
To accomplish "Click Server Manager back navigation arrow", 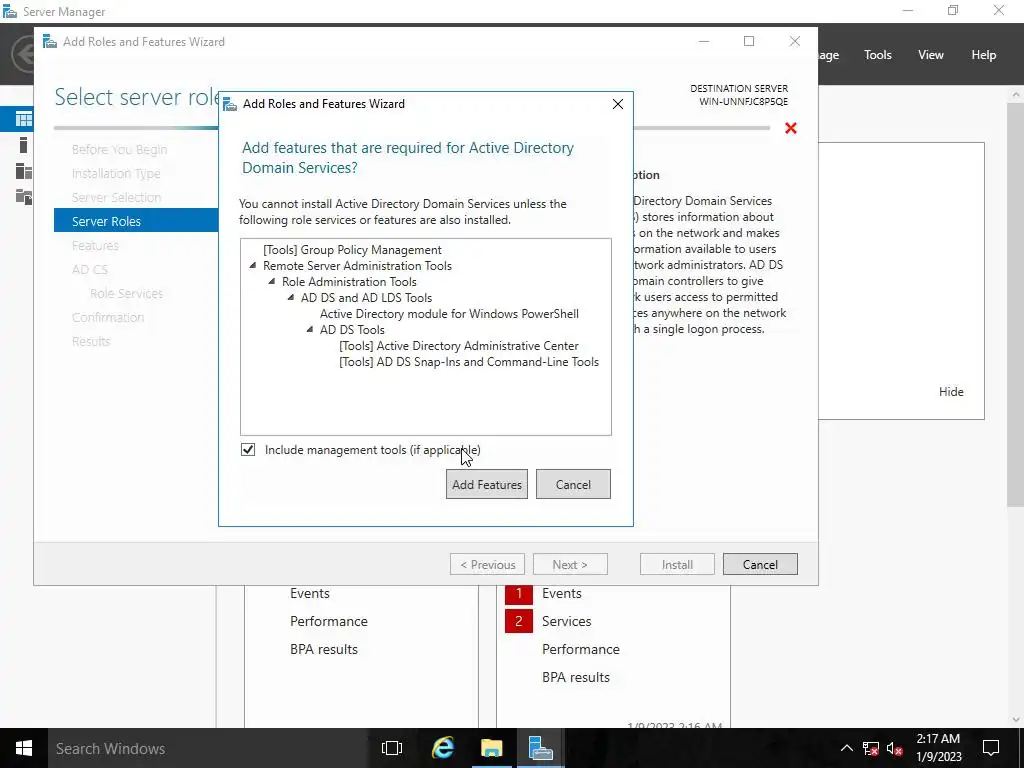I will coord(24,54).
